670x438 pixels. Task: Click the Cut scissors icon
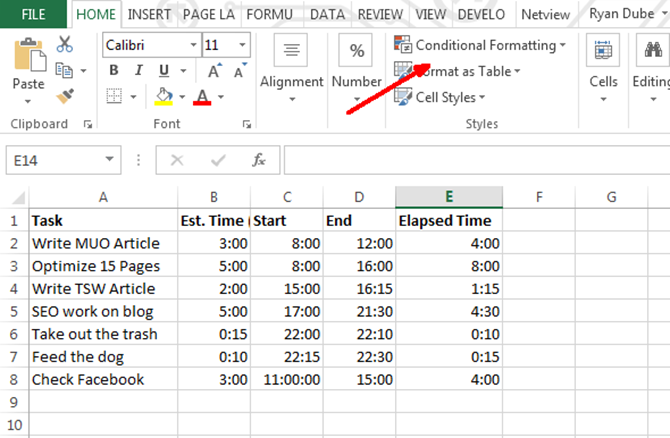pos(65,44)
